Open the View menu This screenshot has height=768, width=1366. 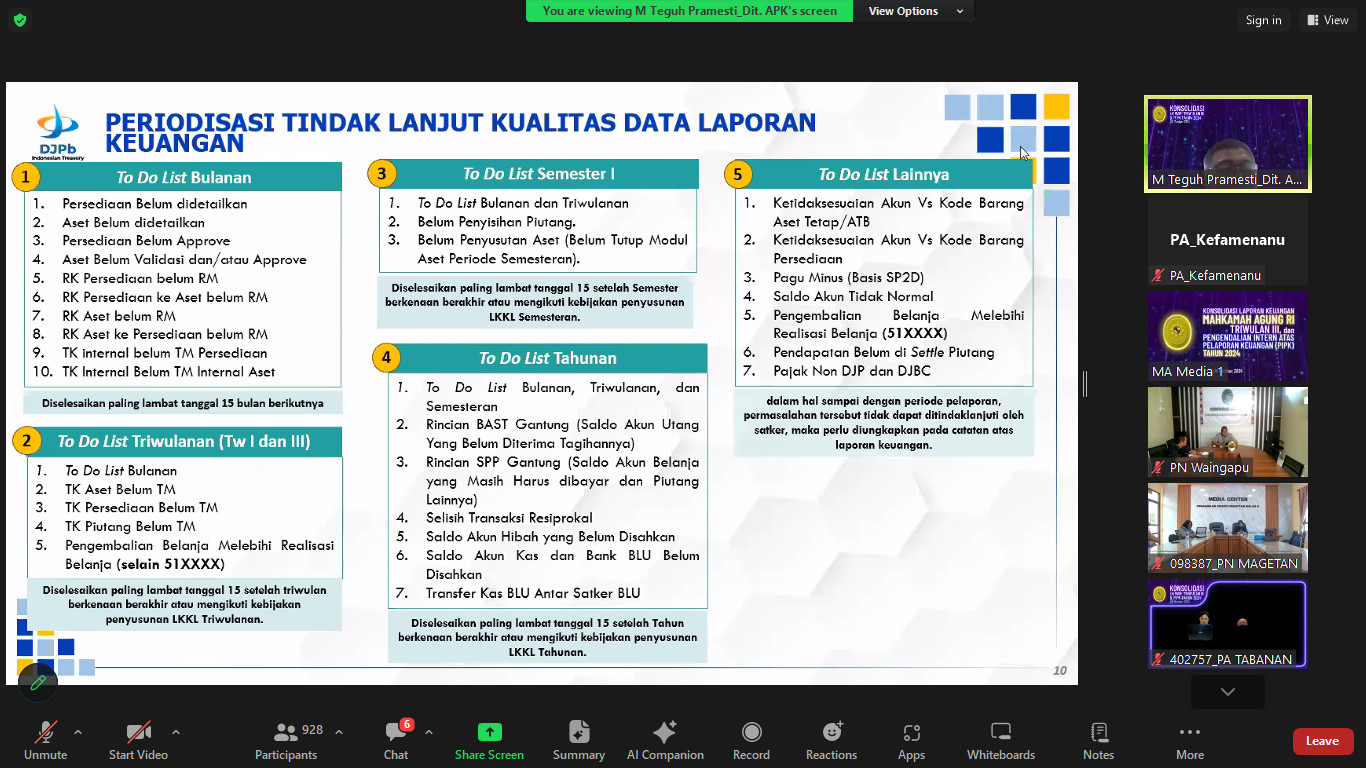(1327, 19)
